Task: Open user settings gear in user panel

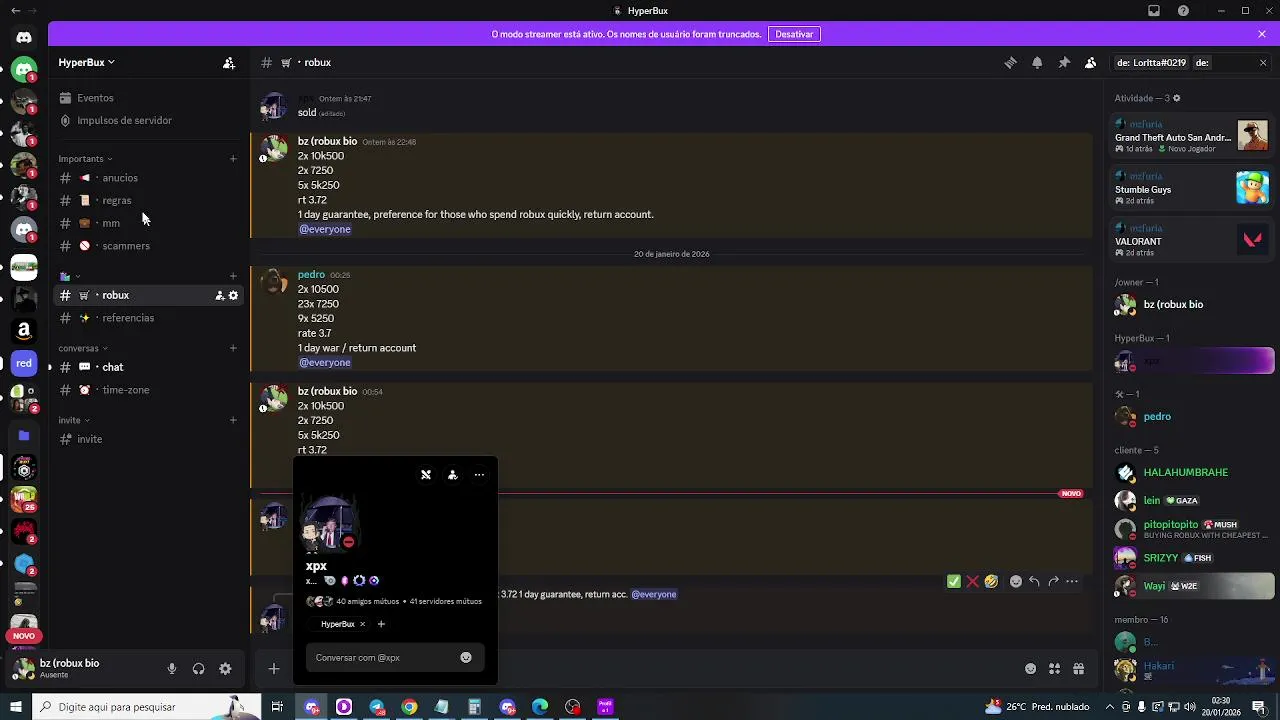Action: coord(225,669)
